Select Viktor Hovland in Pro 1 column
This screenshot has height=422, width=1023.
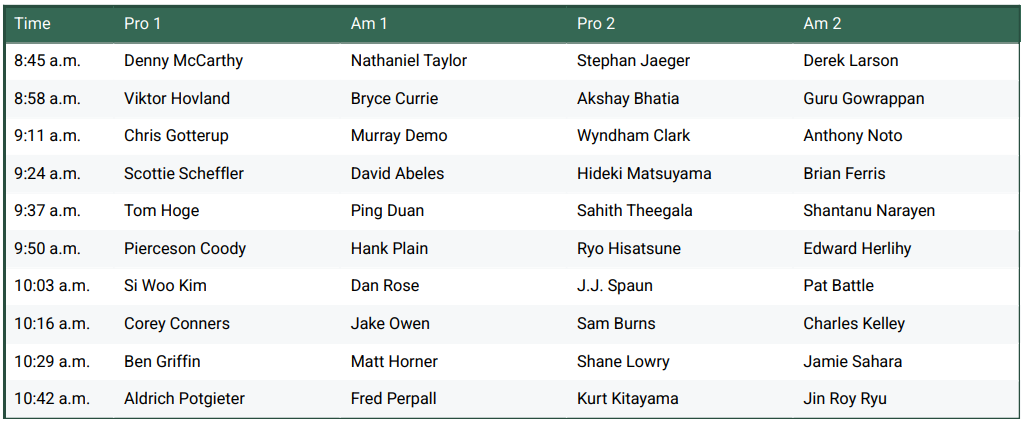pyautogui.click(x=177, y=99)
